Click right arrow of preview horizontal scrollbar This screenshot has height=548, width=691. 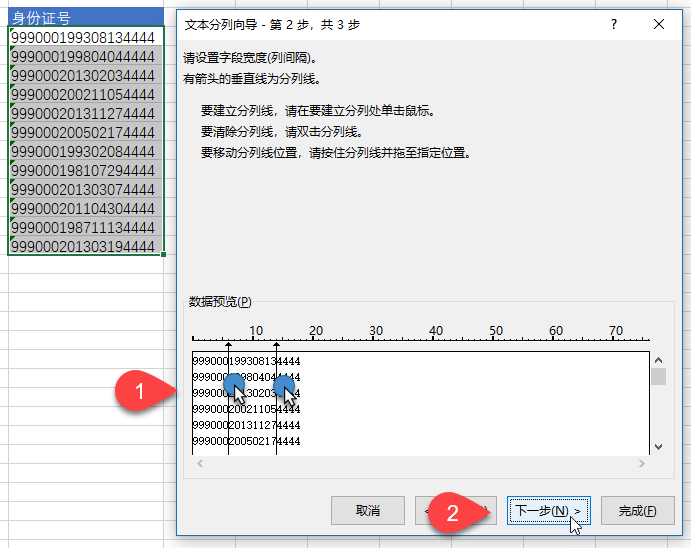pyautogui.click(x=641, y=463)
